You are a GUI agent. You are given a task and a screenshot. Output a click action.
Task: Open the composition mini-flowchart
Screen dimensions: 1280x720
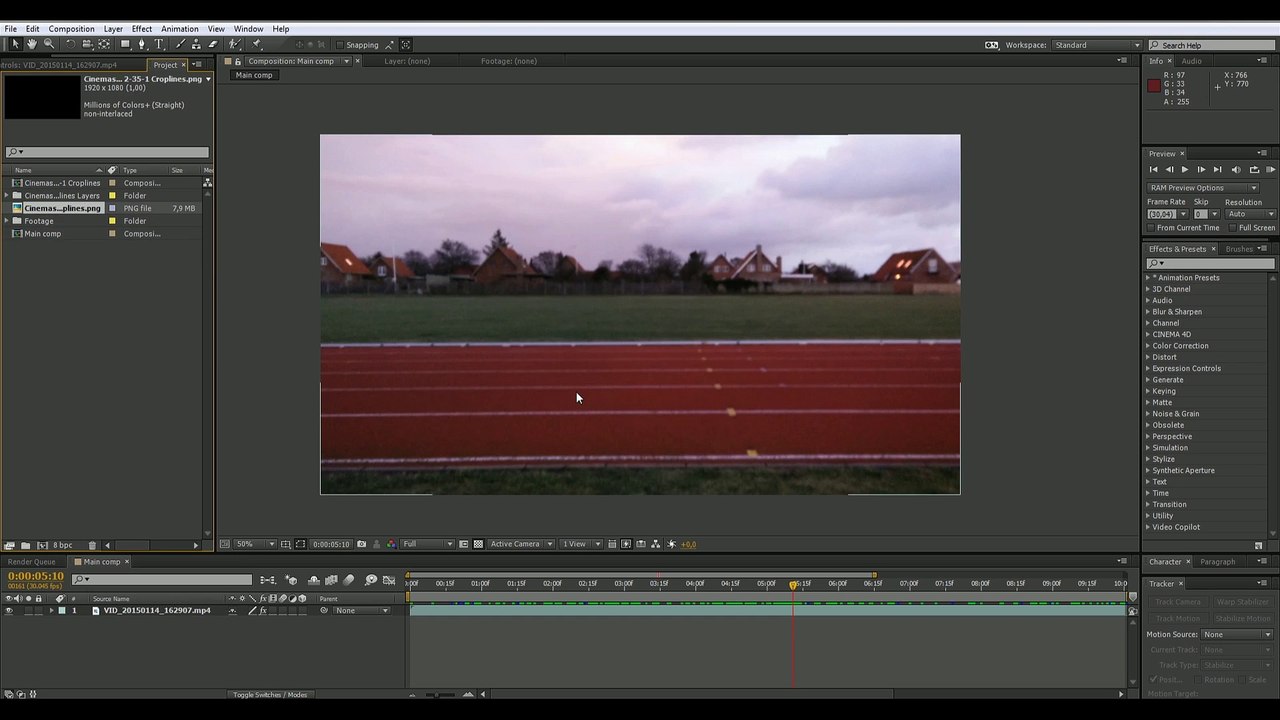pos(268,580)
